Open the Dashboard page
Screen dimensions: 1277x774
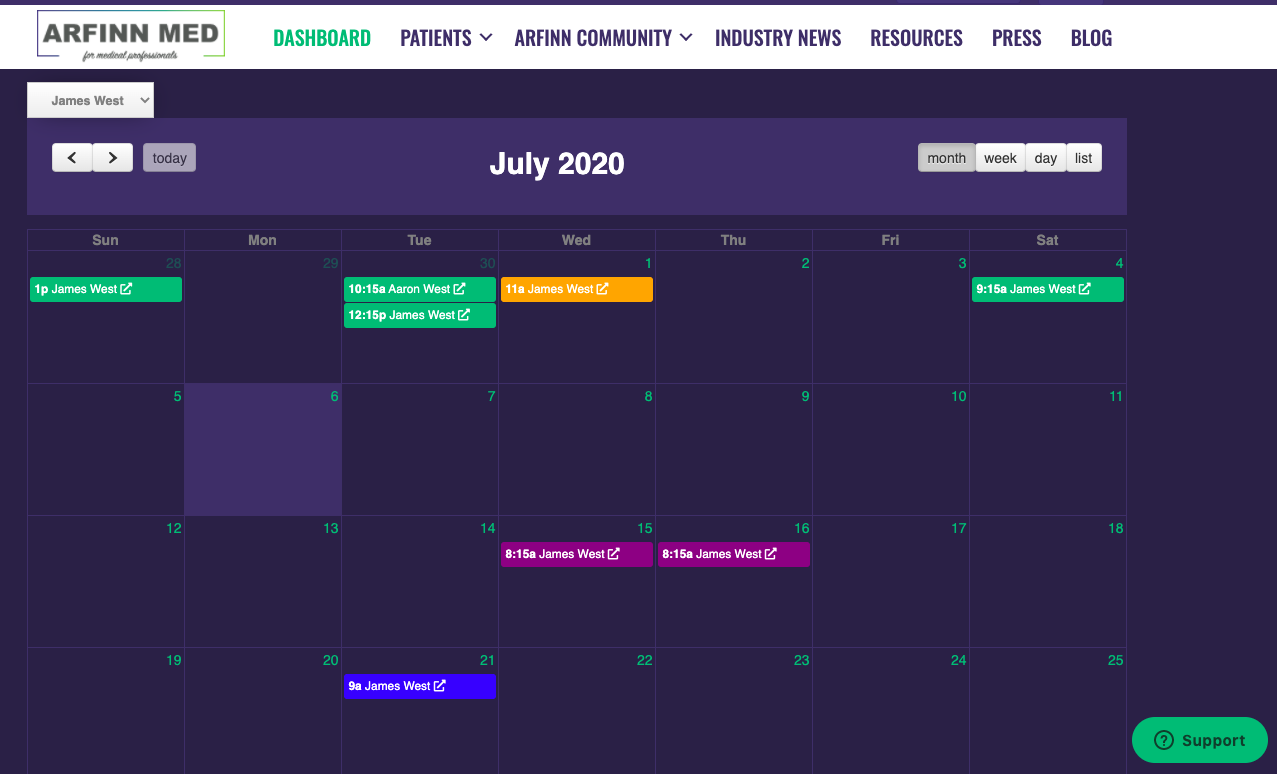coord(322,38)
